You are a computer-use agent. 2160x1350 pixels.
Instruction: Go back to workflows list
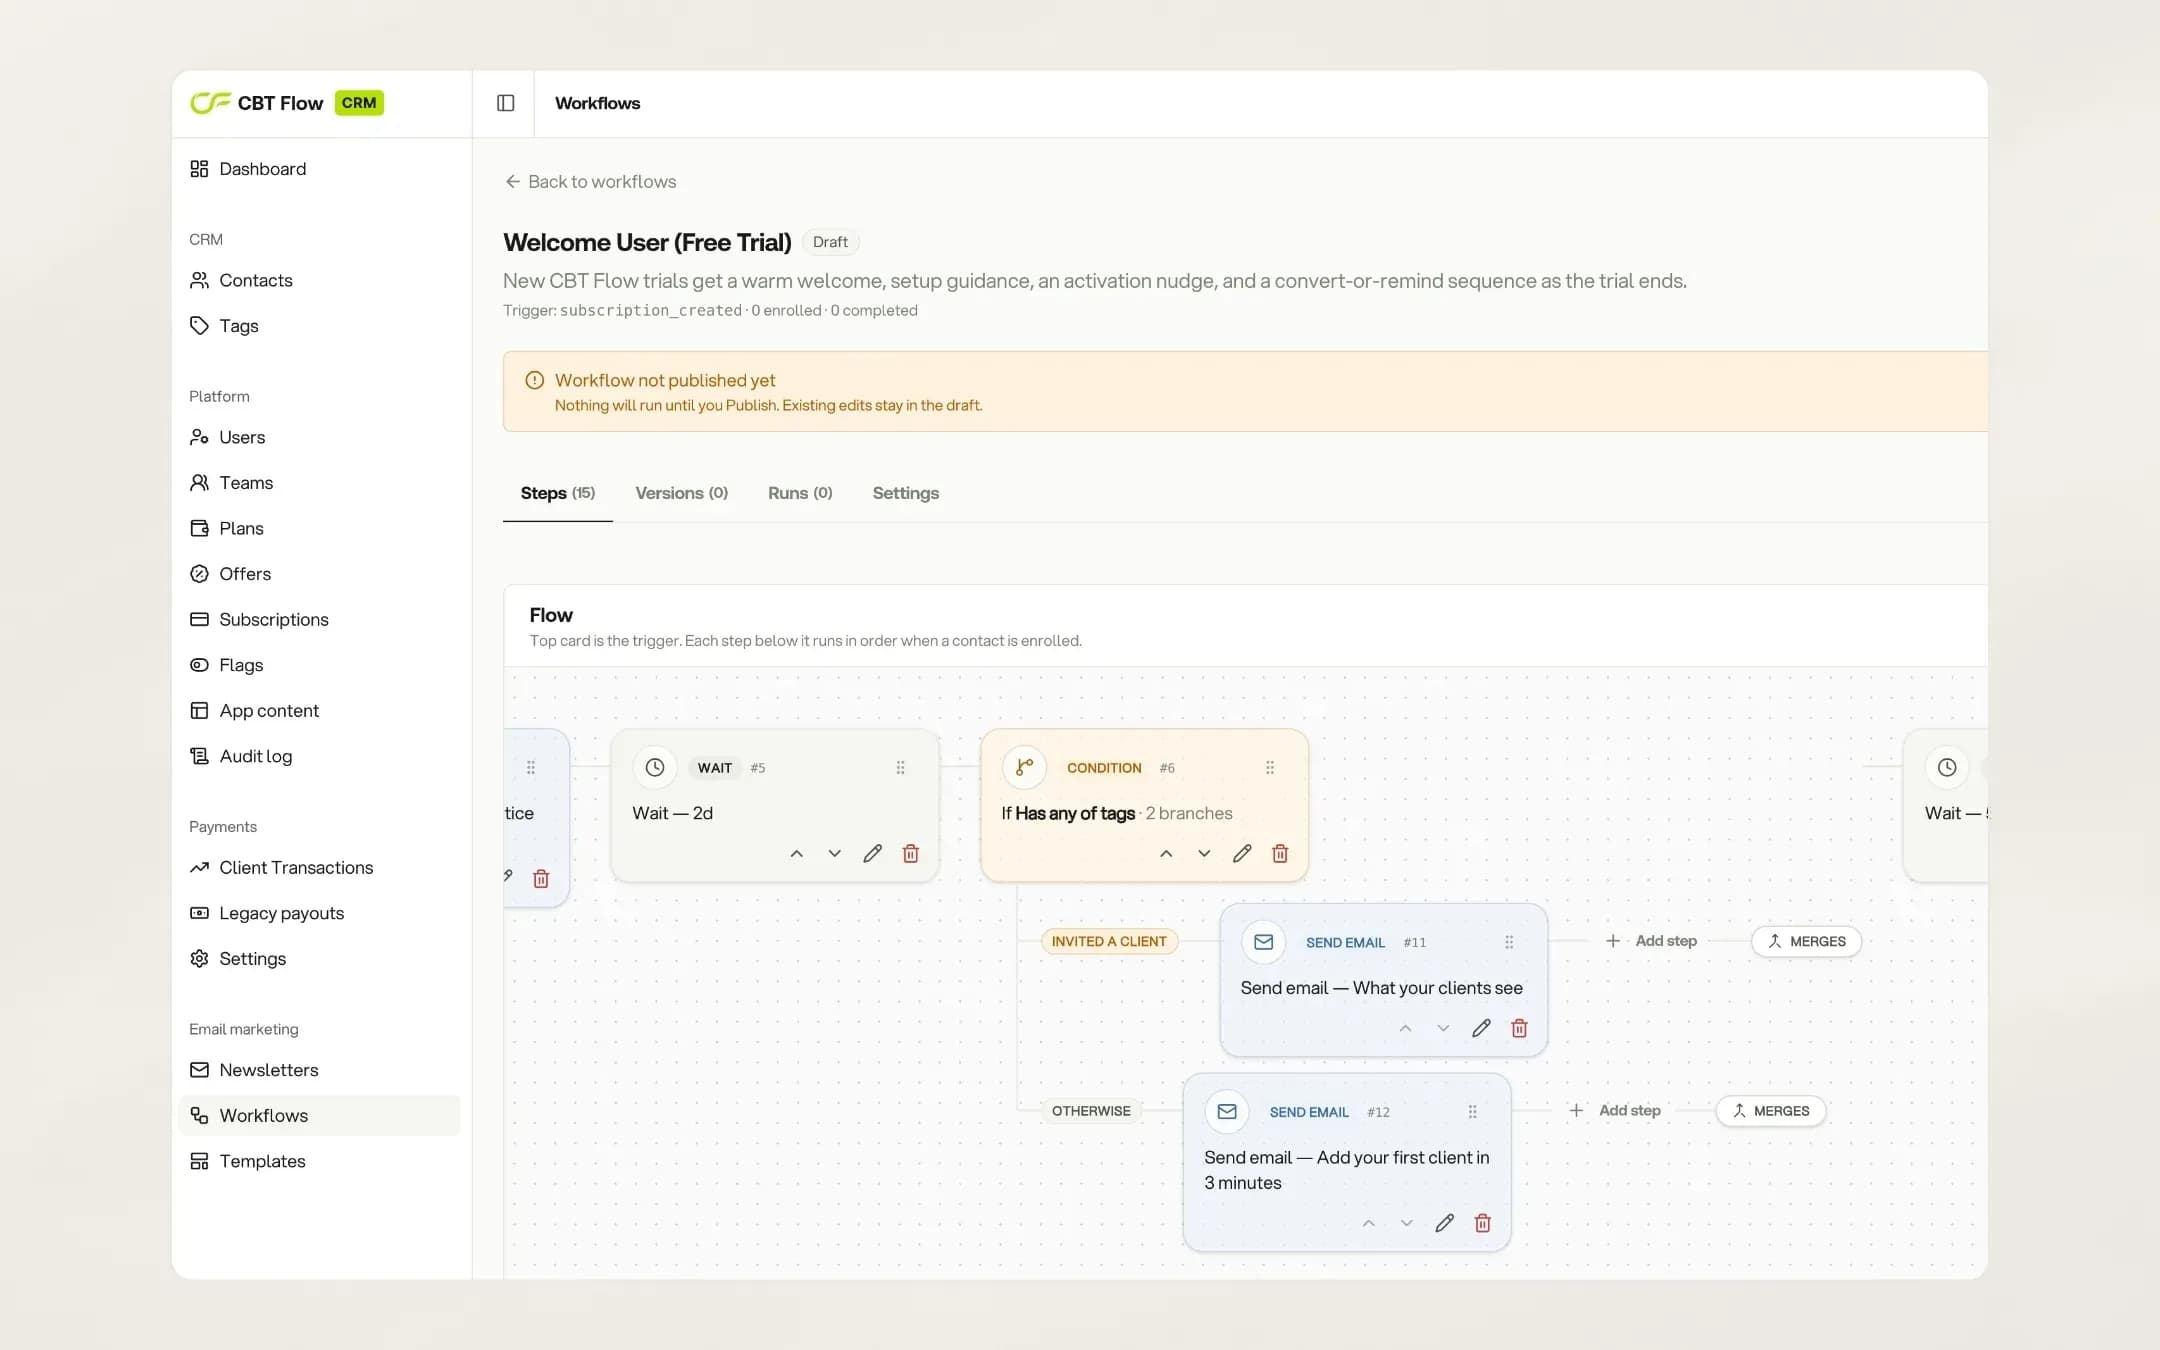[x=590, y=181]
